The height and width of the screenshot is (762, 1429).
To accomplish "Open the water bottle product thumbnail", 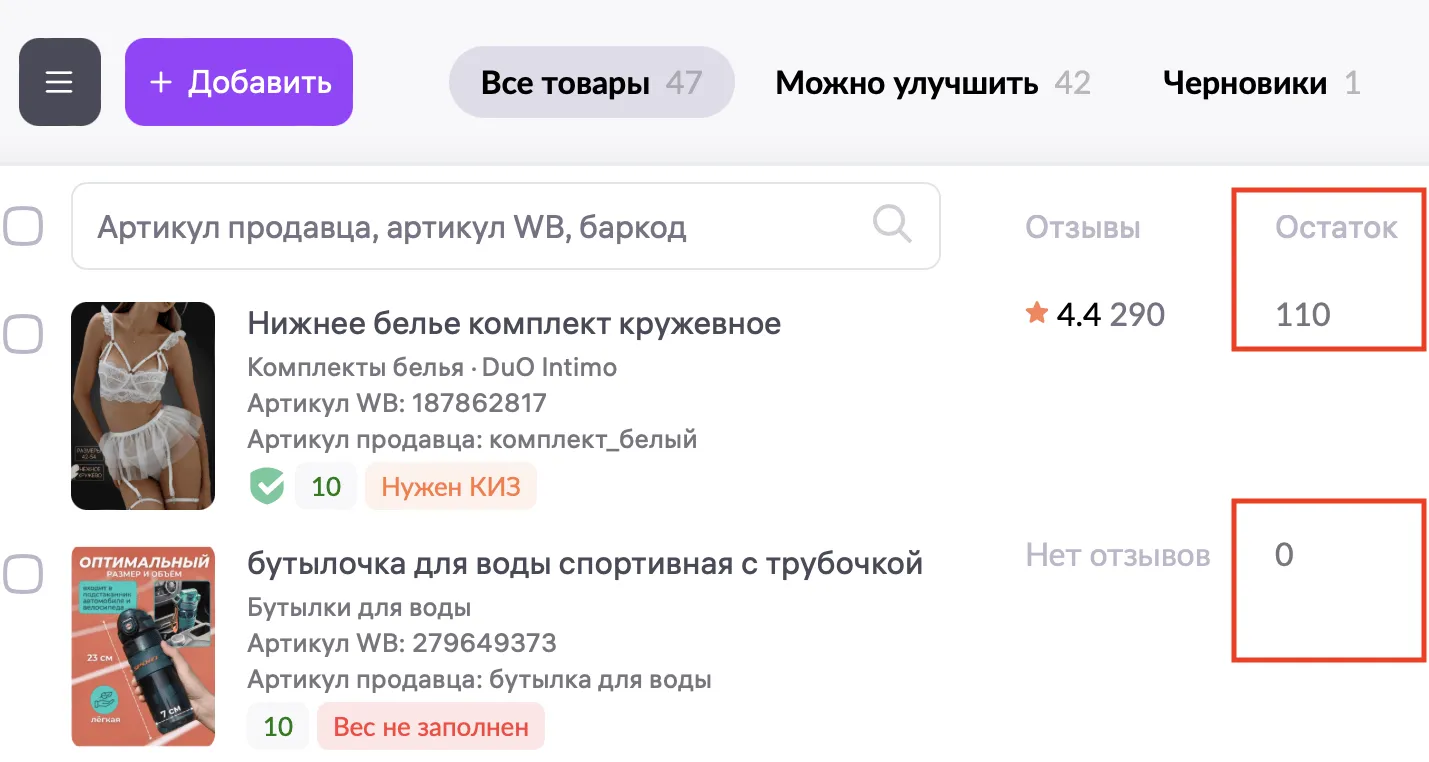I will tap(143, 645).
